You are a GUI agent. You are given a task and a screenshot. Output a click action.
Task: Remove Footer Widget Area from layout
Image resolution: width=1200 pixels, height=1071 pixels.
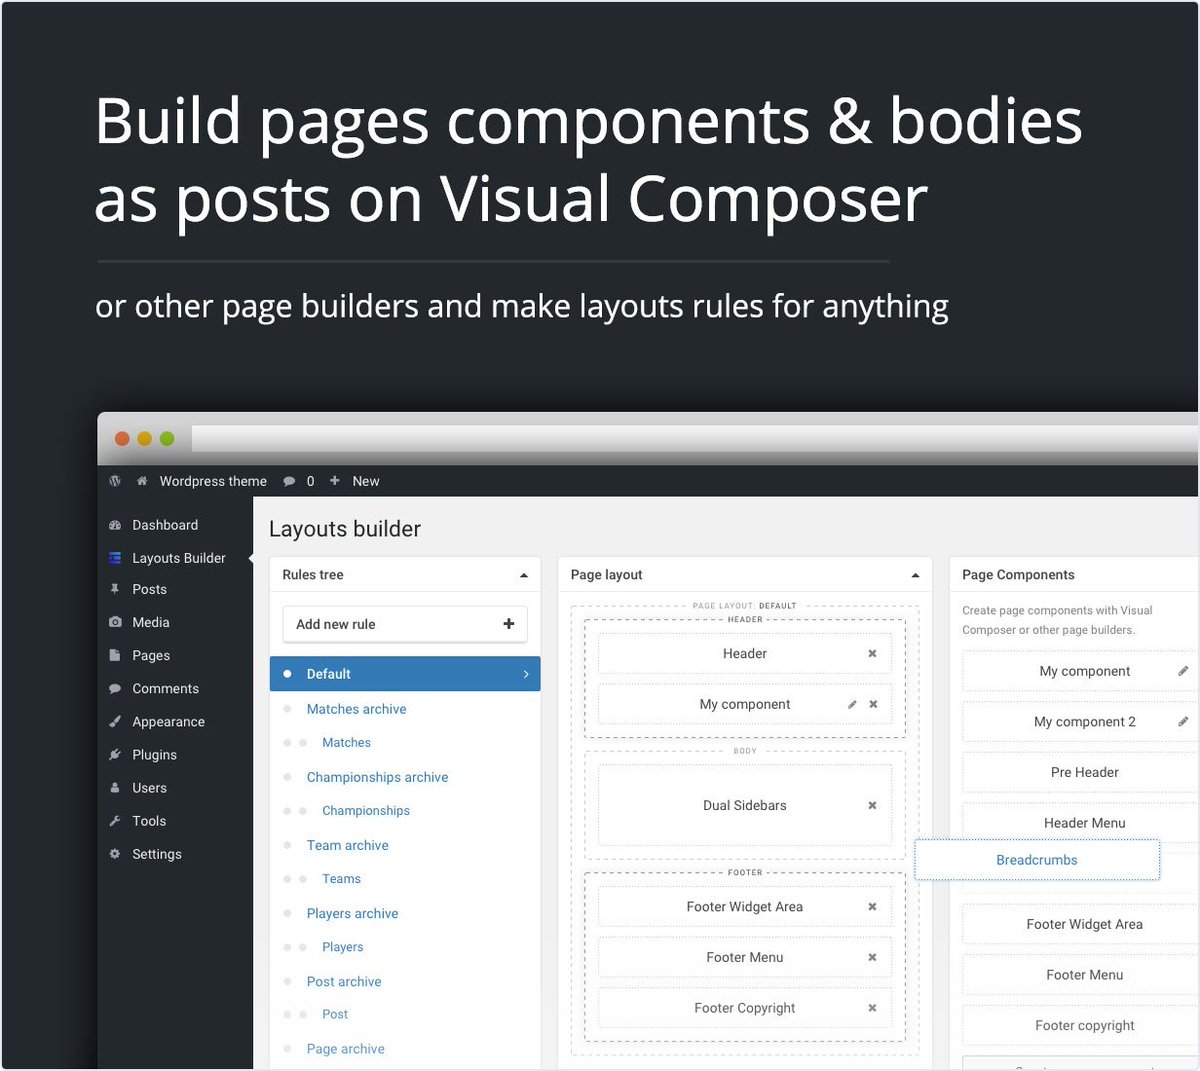[872, 907]
